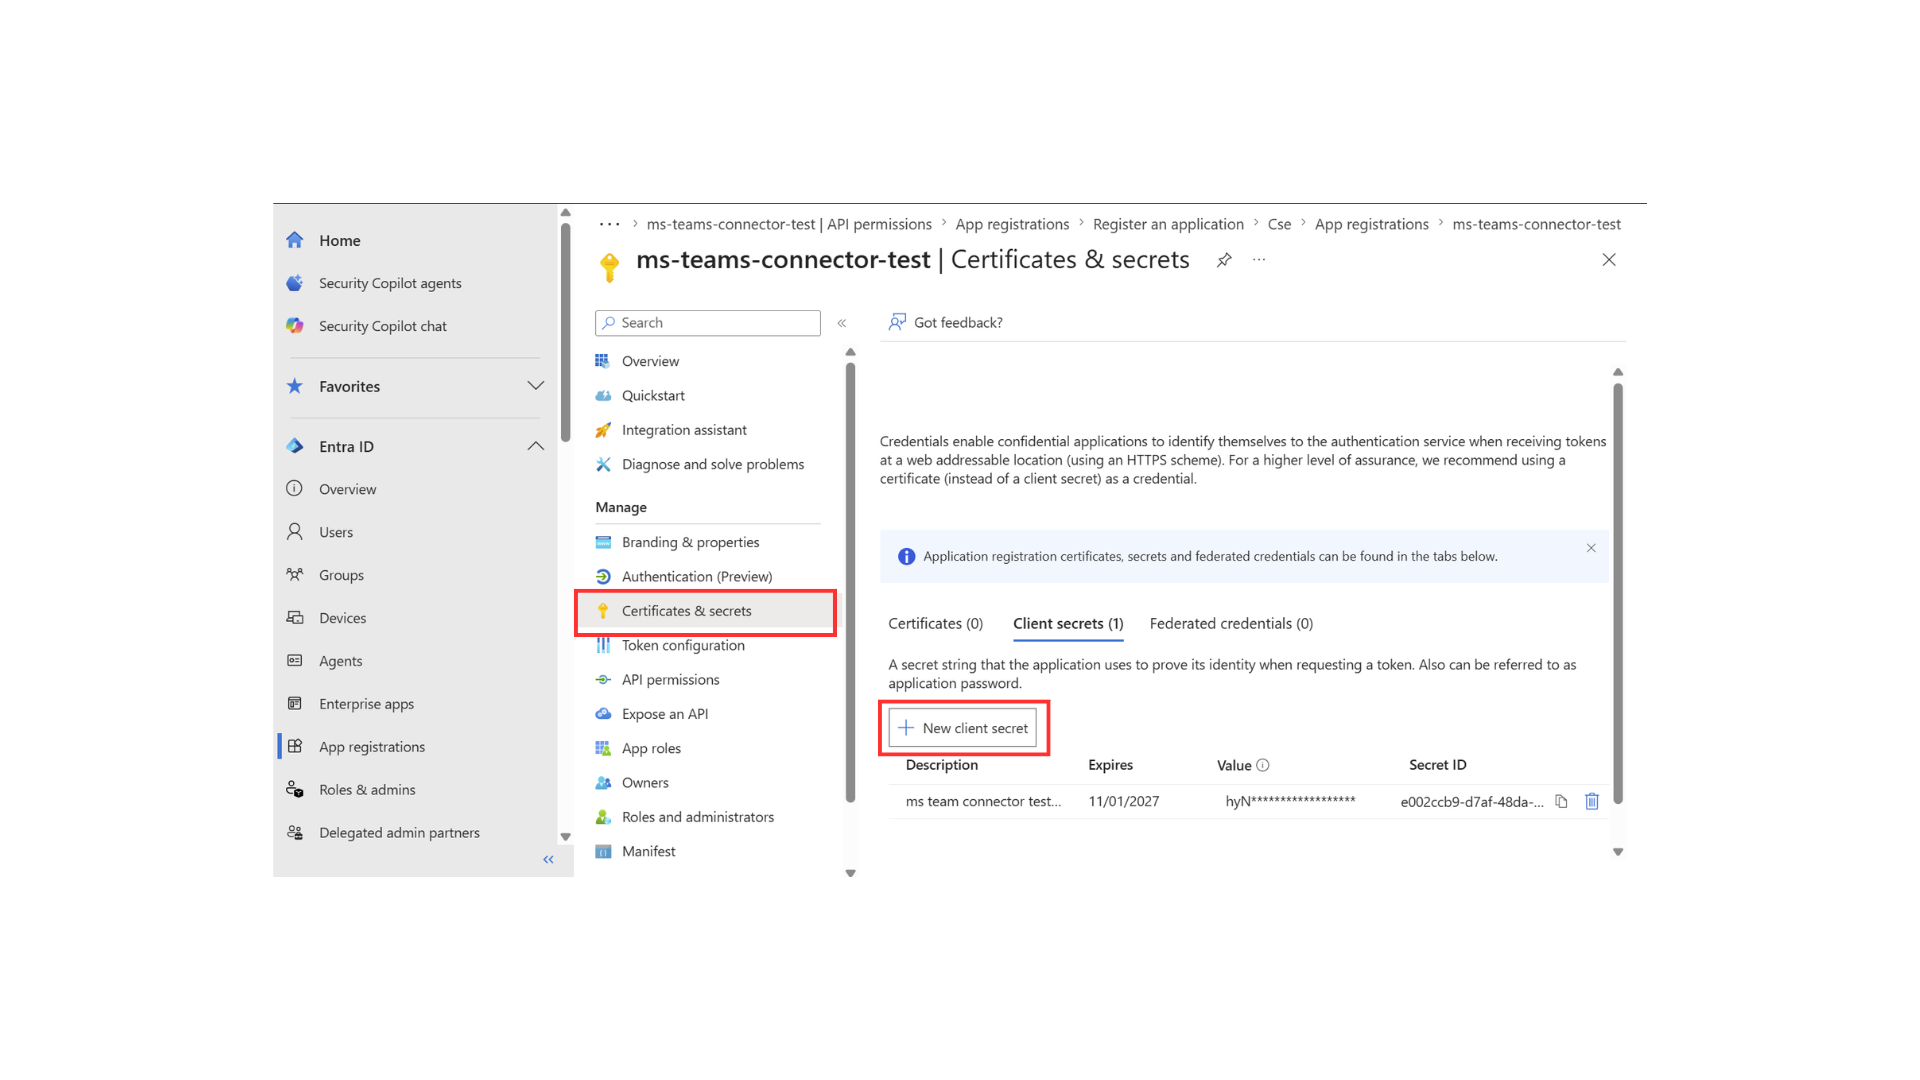Open Devices in Entra ID menu

342,618
